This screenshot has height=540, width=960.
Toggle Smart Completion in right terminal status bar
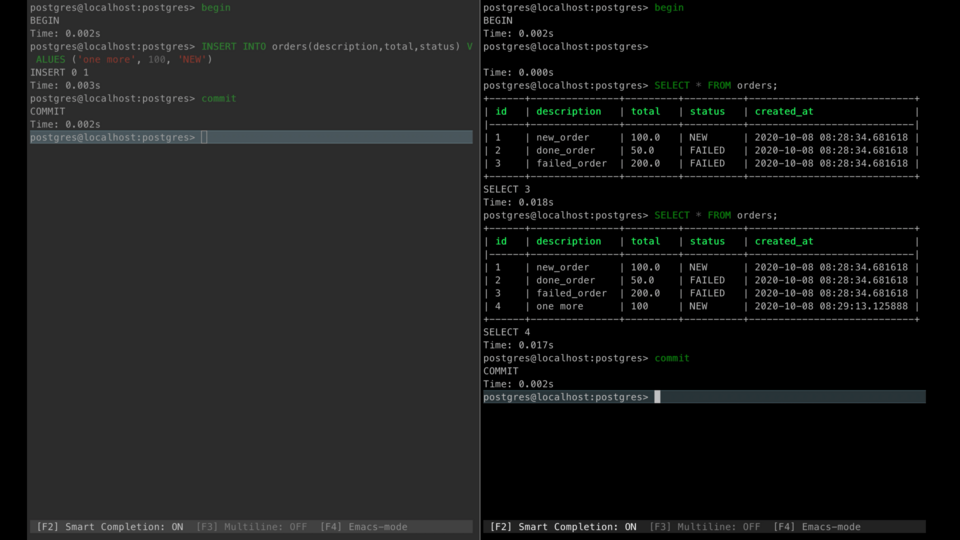(563, 527)
